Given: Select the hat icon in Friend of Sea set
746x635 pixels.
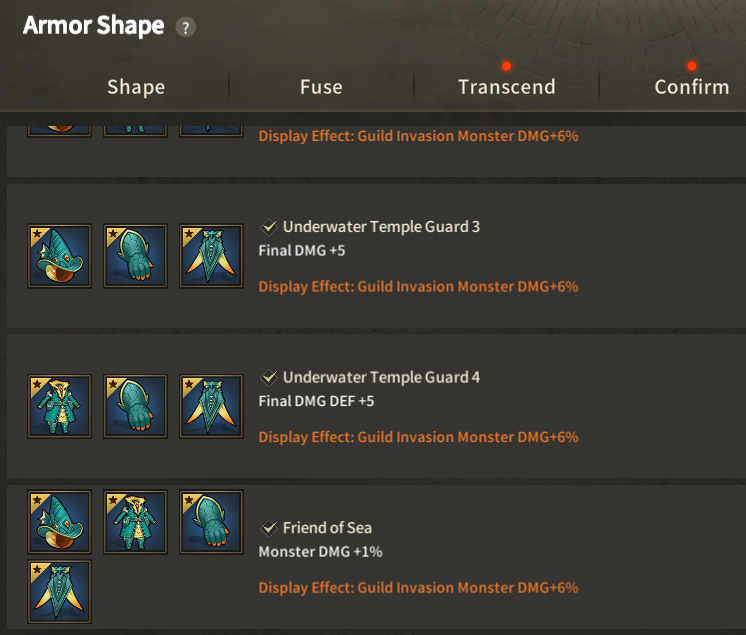Looking at the screenshot, I should [x=59, y=522].
